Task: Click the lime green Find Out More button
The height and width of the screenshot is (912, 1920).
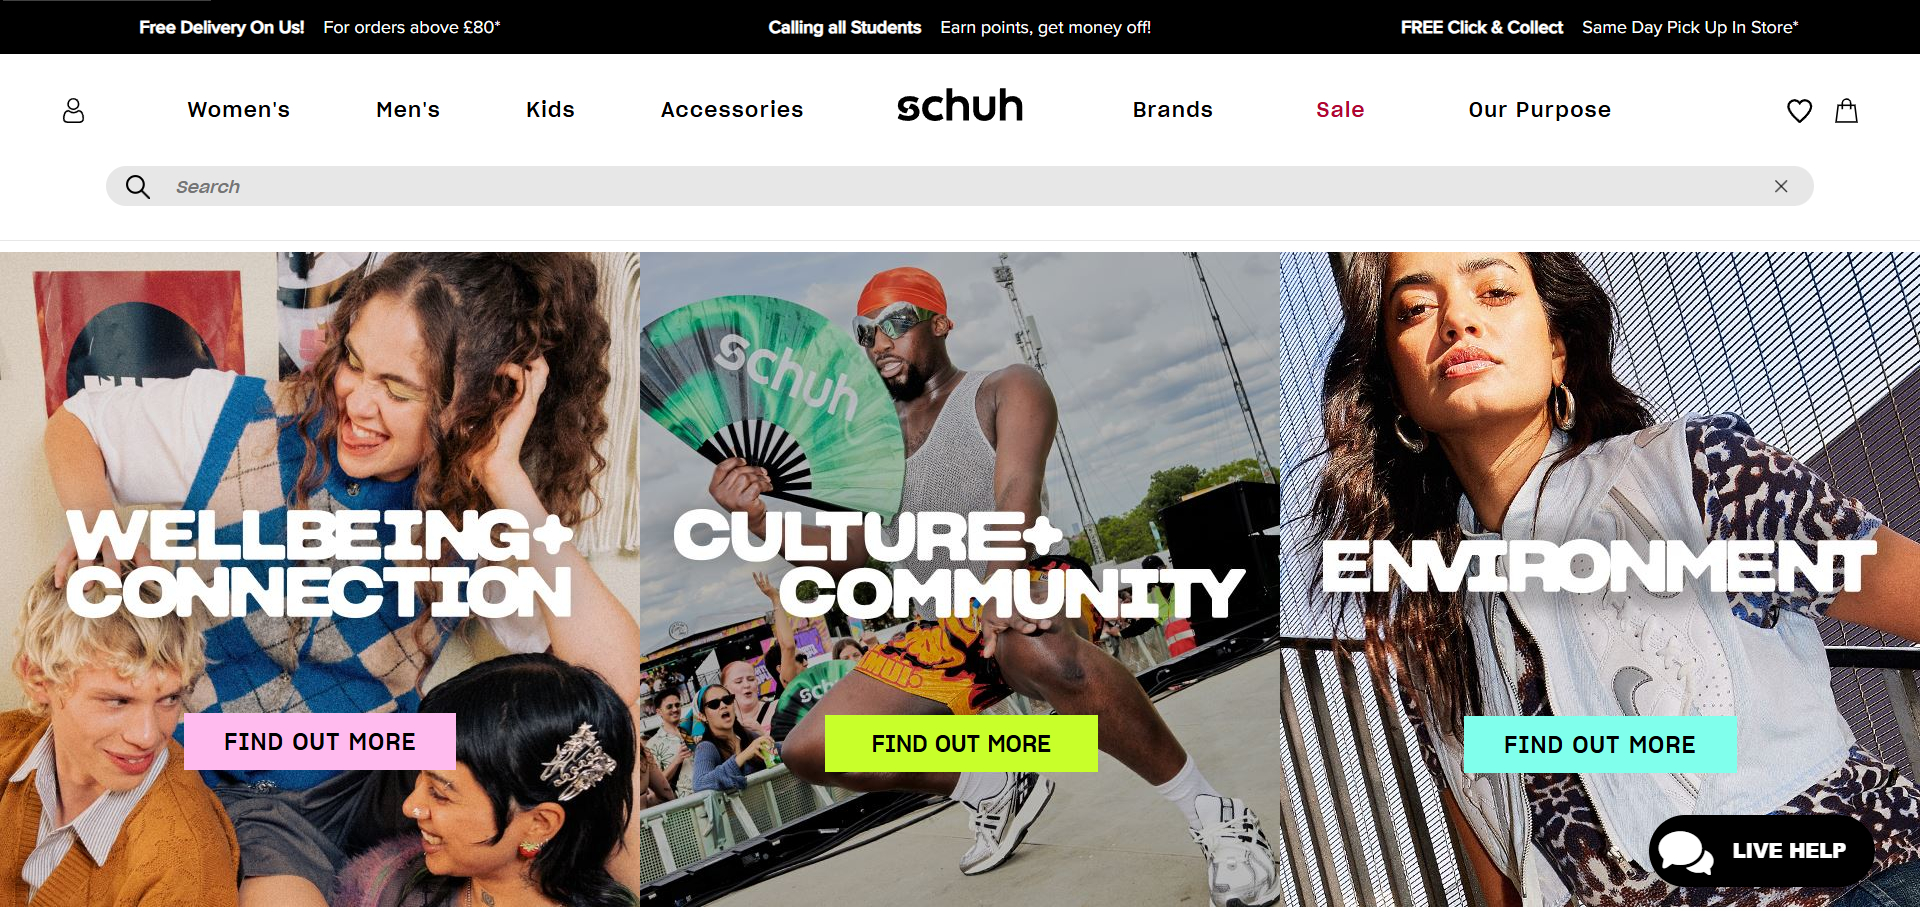Action: 961,744
